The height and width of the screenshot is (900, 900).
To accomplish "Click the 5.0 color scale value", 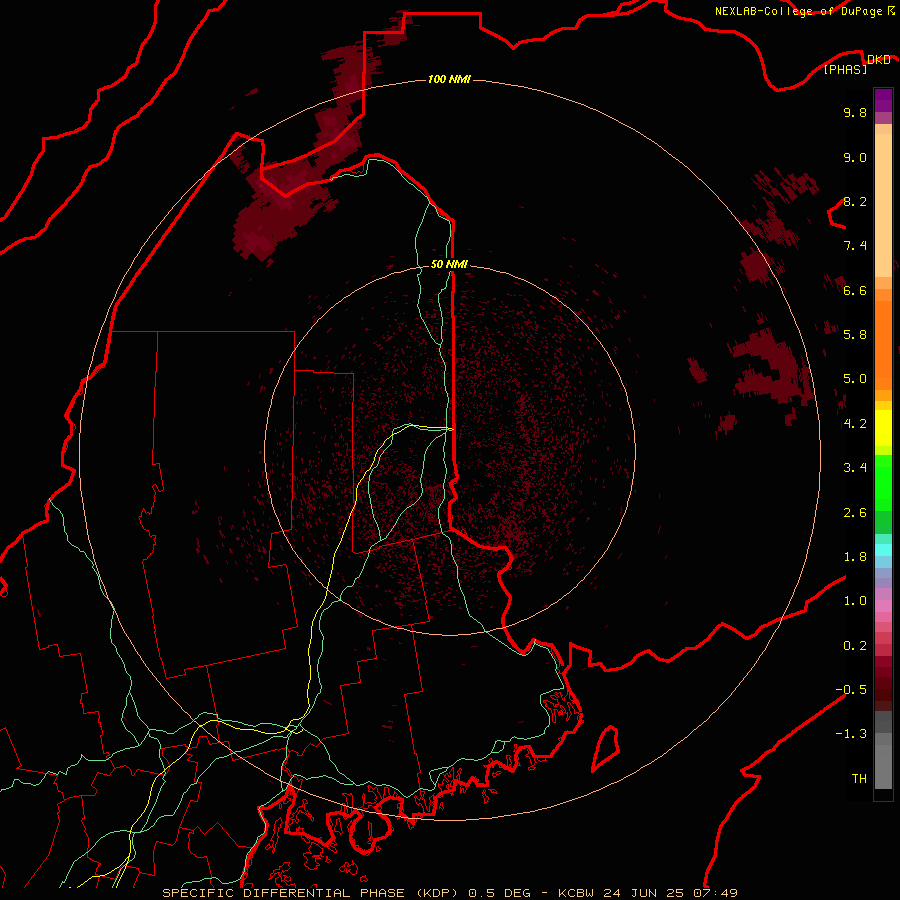I will click(855, 379).
